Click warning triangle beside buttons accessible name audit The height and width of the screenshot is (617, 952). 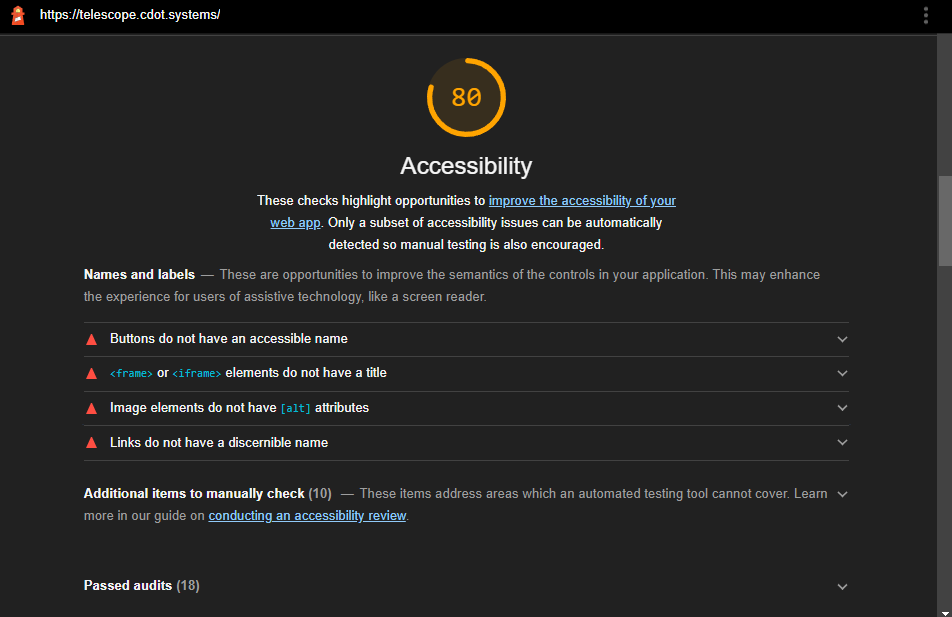pyautogui.click(x=92, y=338)
